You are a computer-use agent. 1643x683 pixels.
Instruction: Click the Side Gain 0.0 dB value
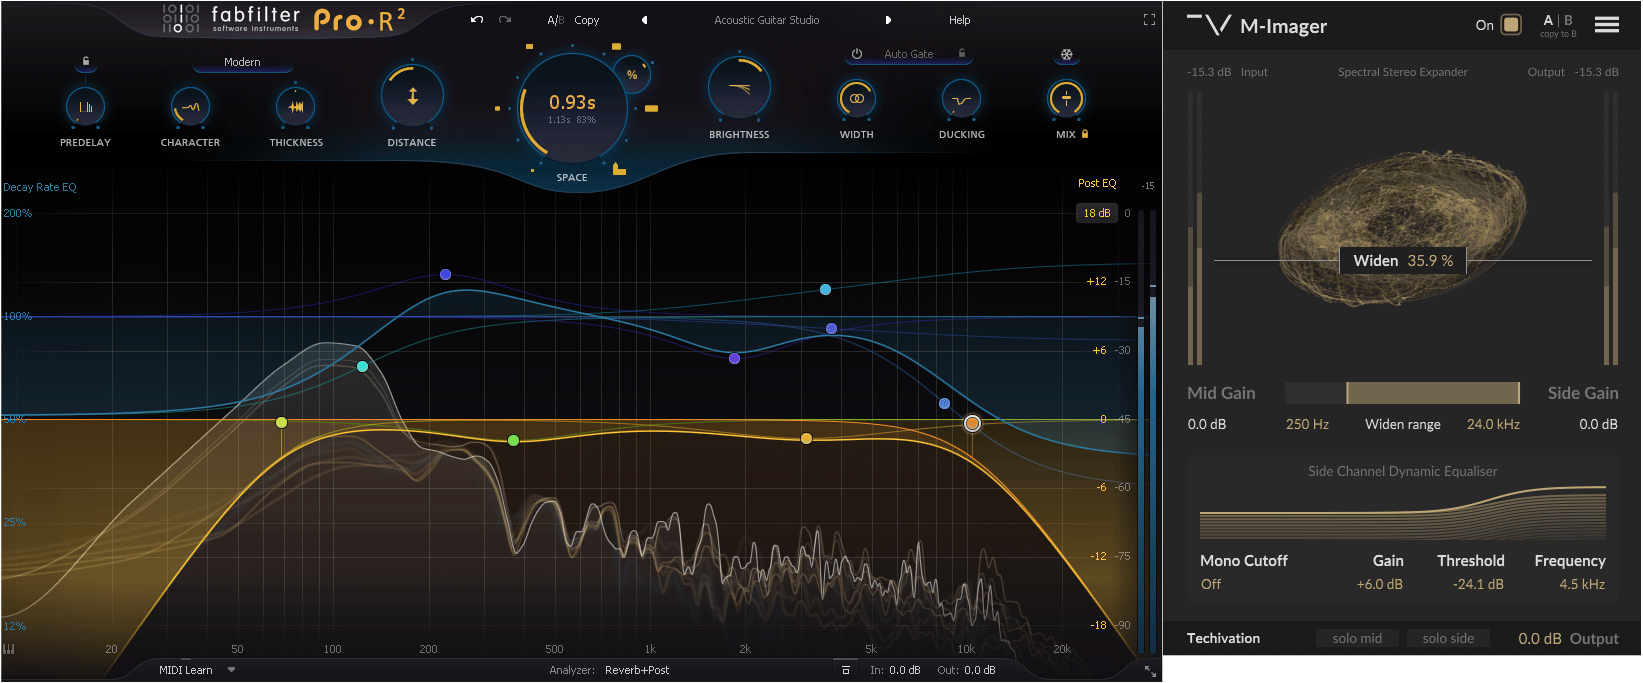(x=1598, y=424)
